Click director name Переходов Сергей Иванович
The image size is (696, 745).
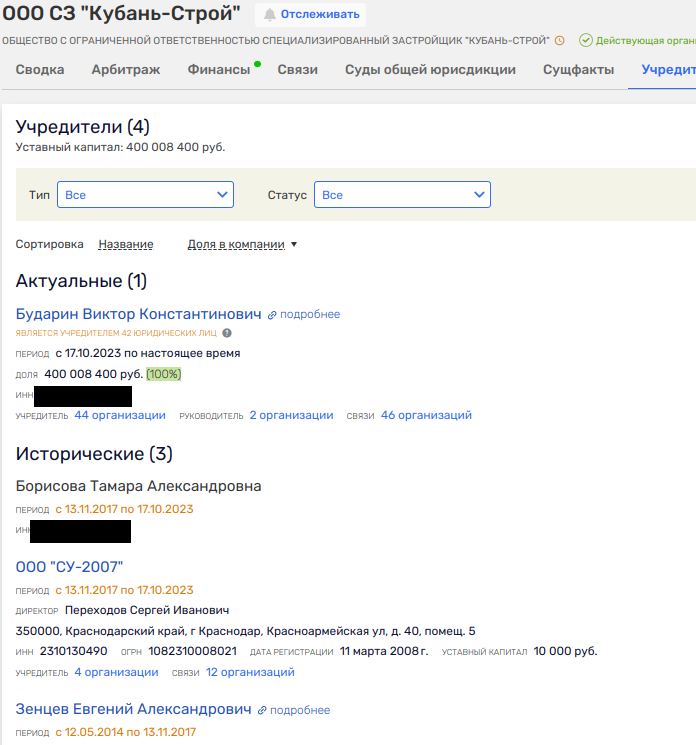pos(147,610)
